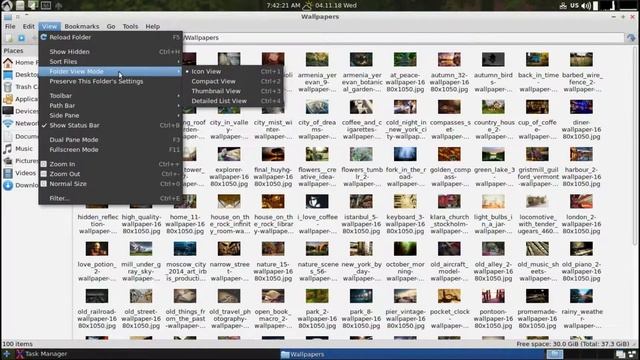Click the Music sidebar icon
This screenshot has height=360, width=640.
pyautogui.click(x=8, y=149)
